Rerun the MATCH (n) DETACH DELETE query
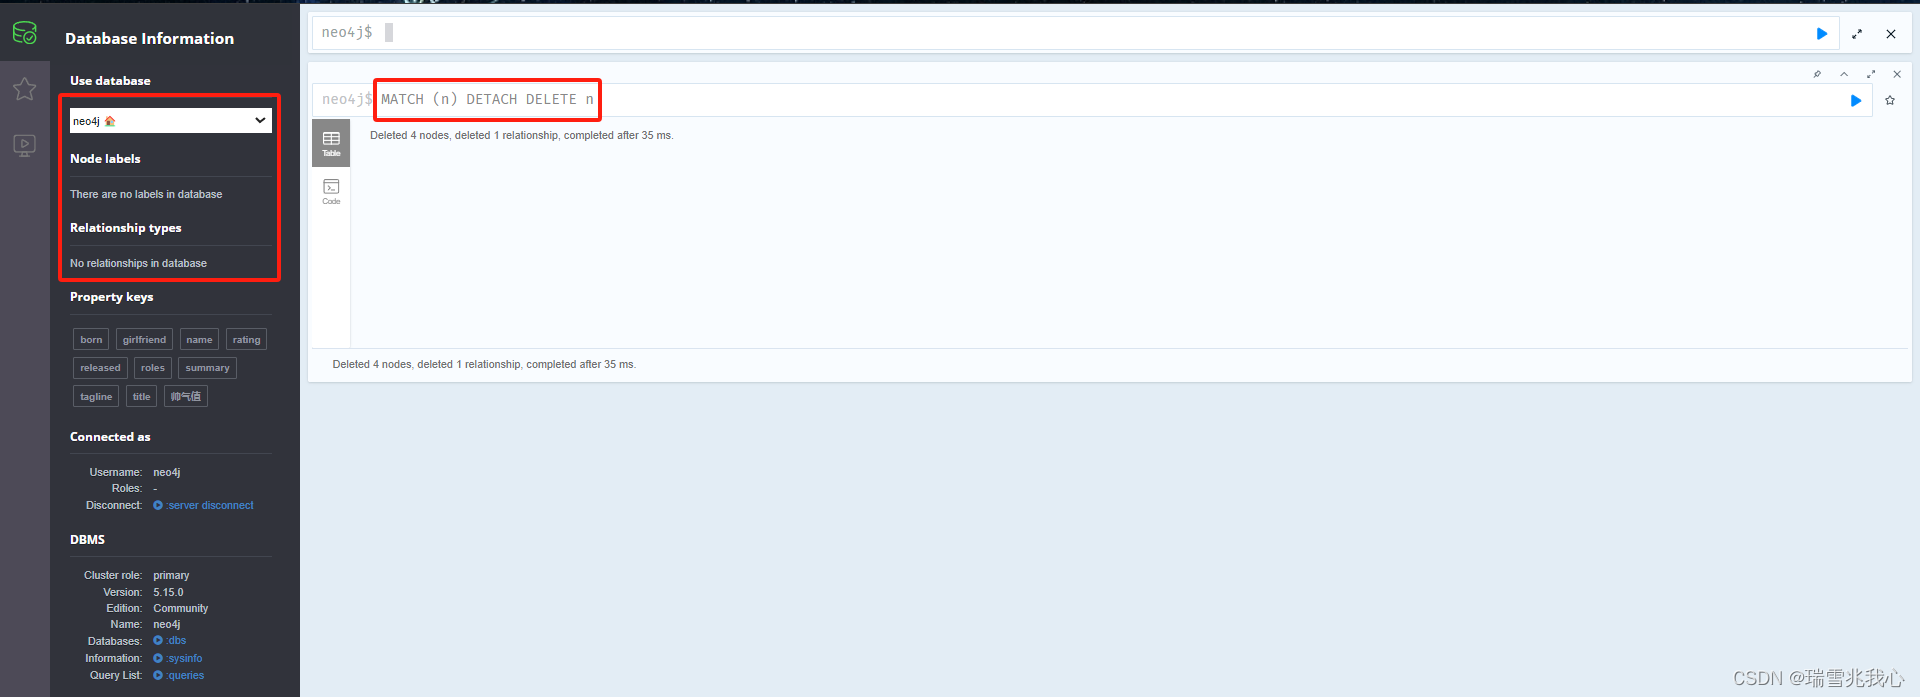 (1856, 101)
